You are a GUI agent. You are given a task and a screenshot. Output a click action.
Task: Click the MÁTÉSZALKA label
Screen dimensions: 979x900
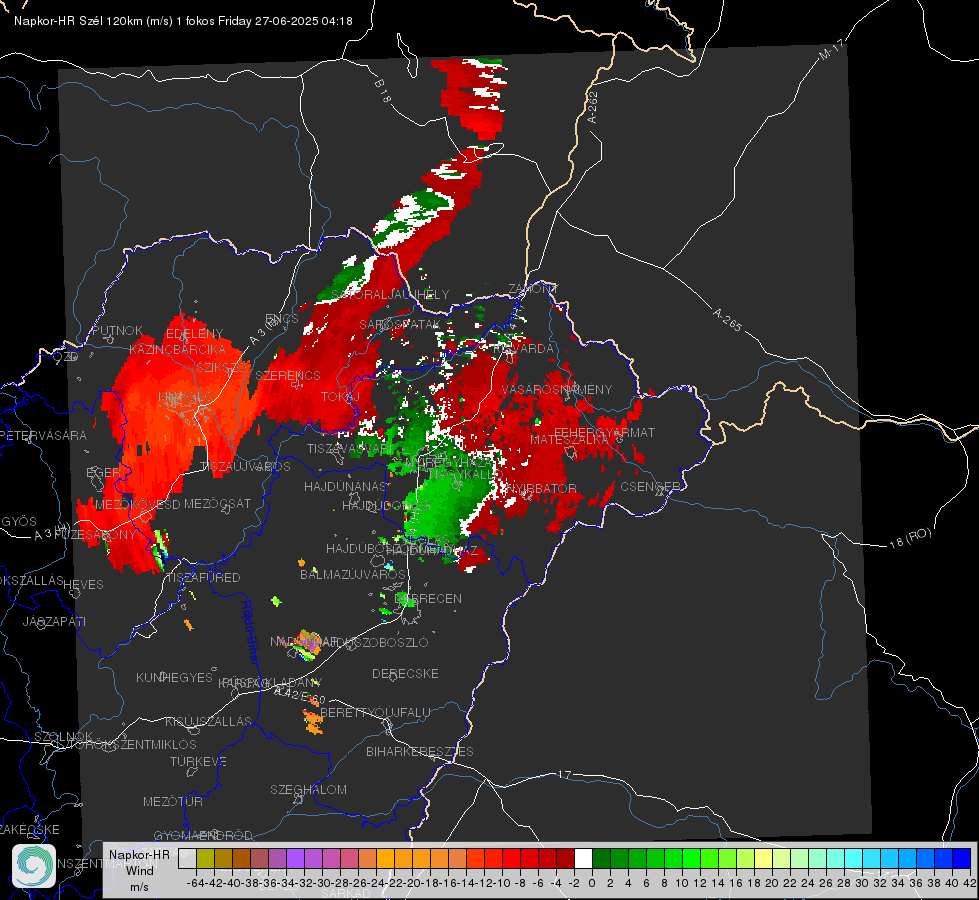coord(569,439)
